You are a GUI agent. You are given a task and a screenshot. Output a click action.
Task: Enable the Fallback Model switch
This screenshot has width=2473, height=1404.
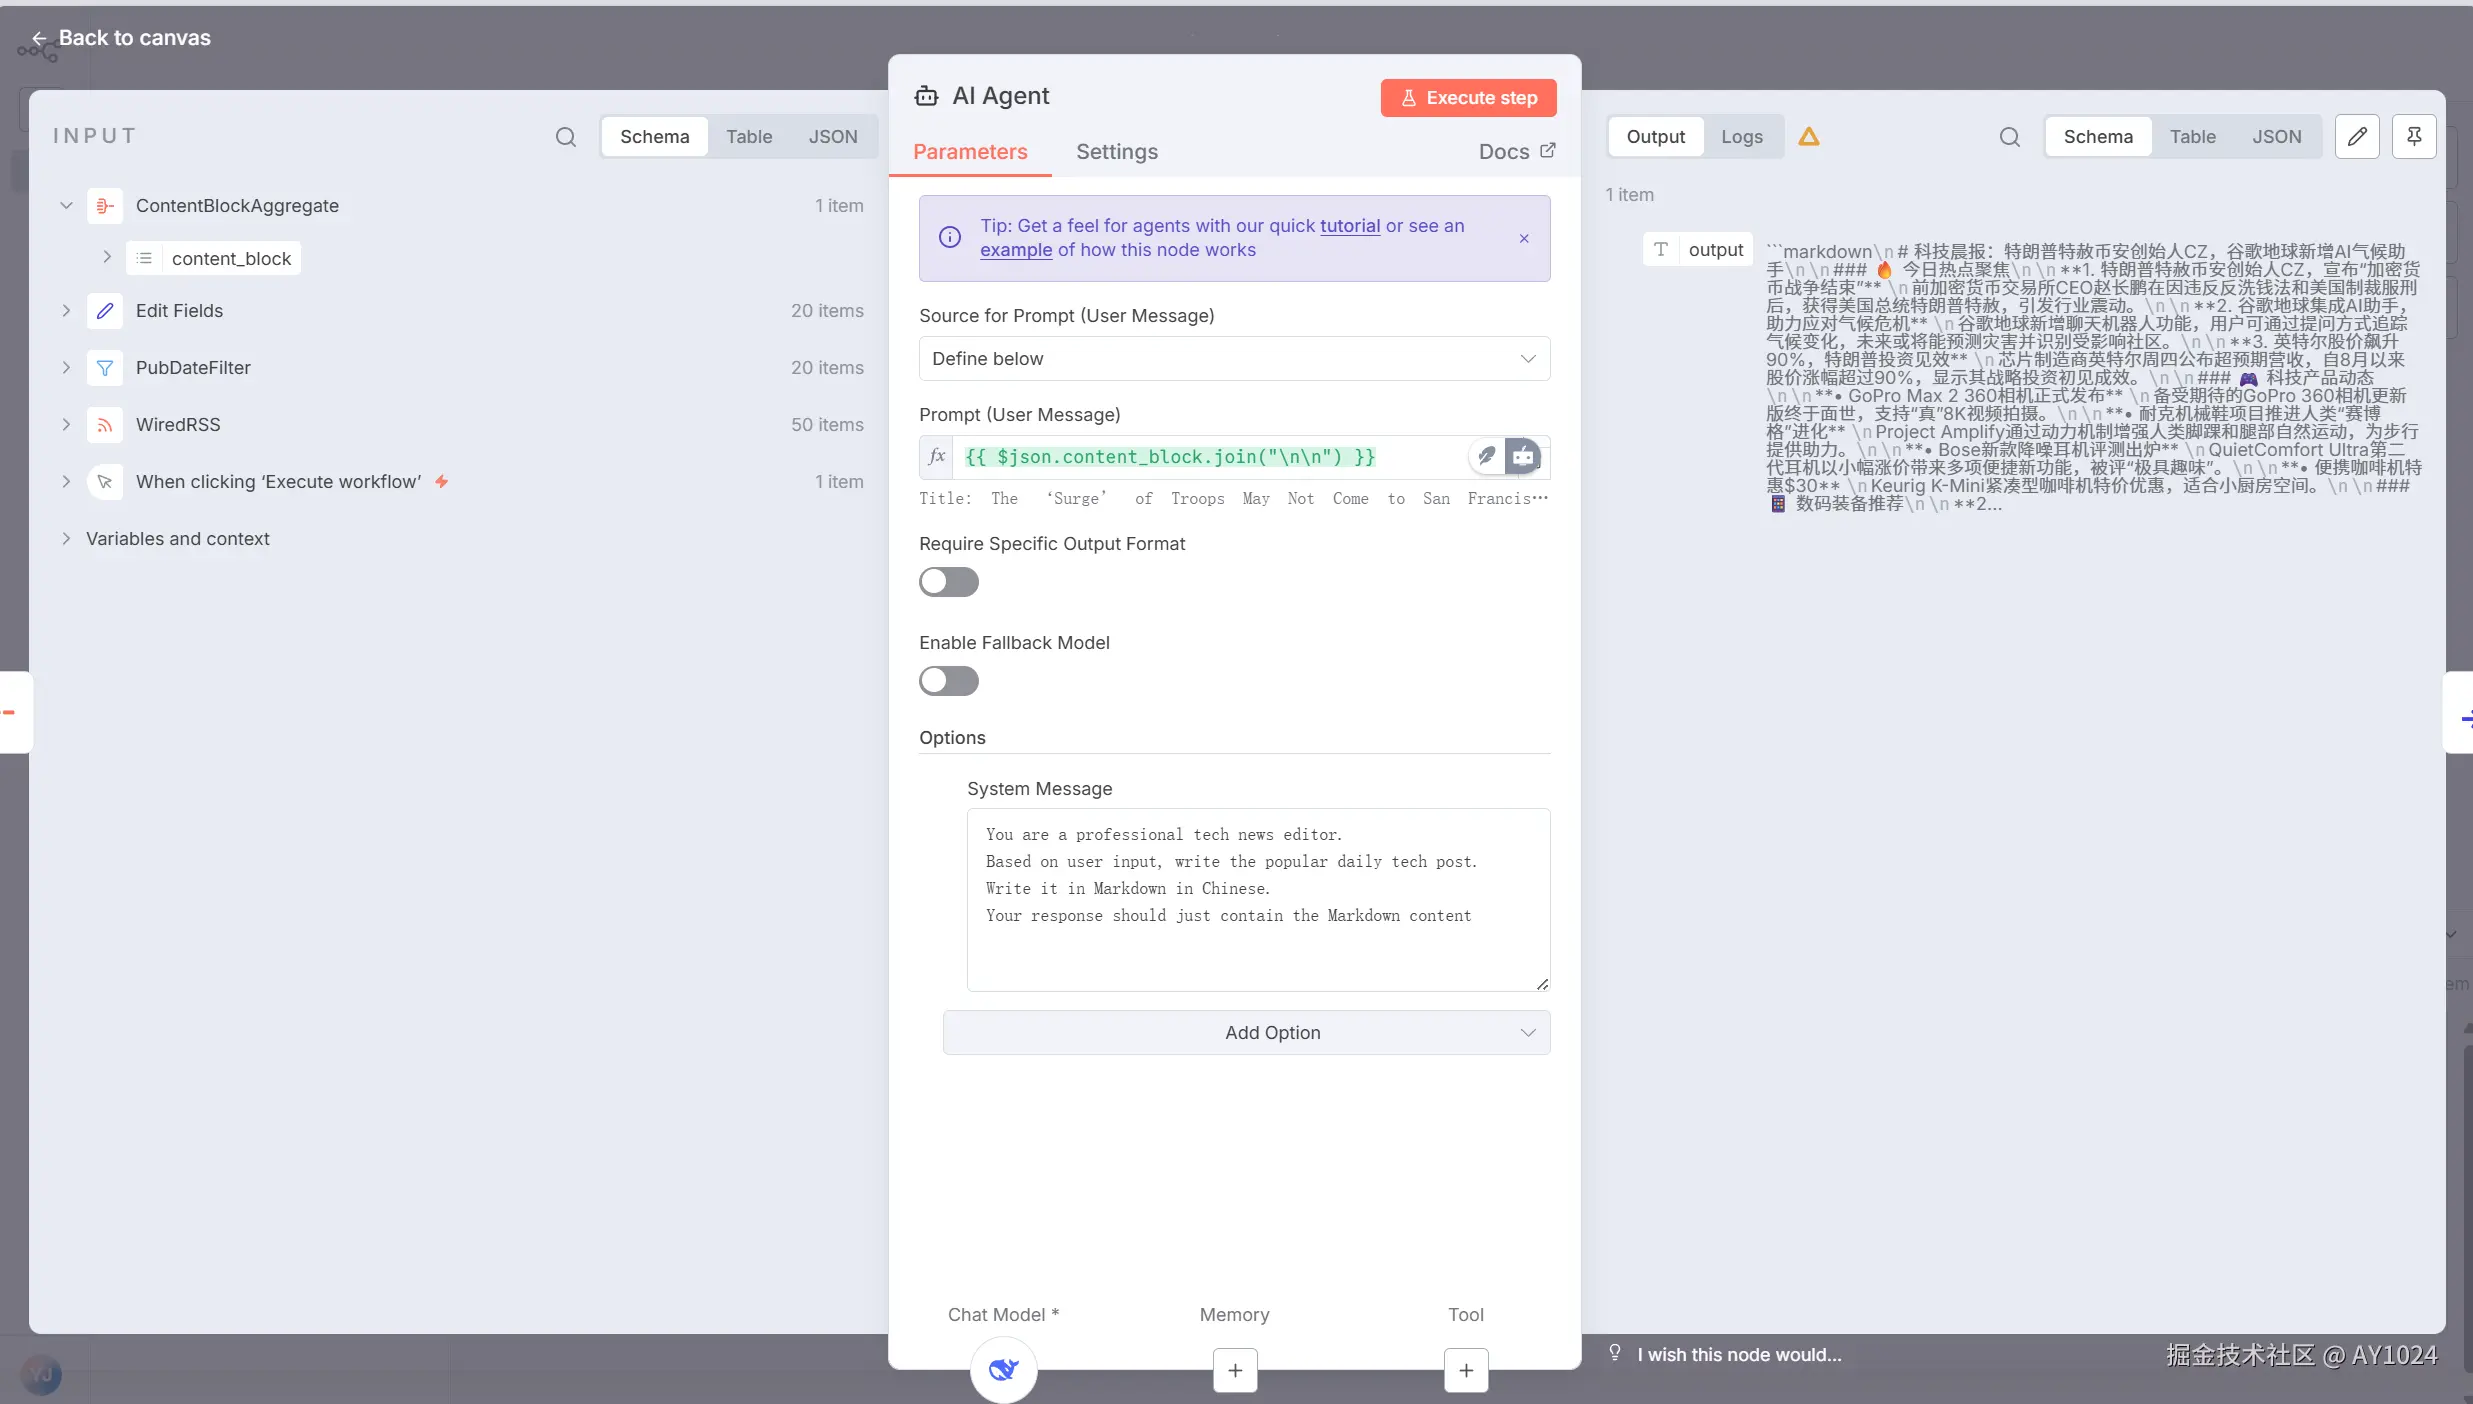(948, 681)
